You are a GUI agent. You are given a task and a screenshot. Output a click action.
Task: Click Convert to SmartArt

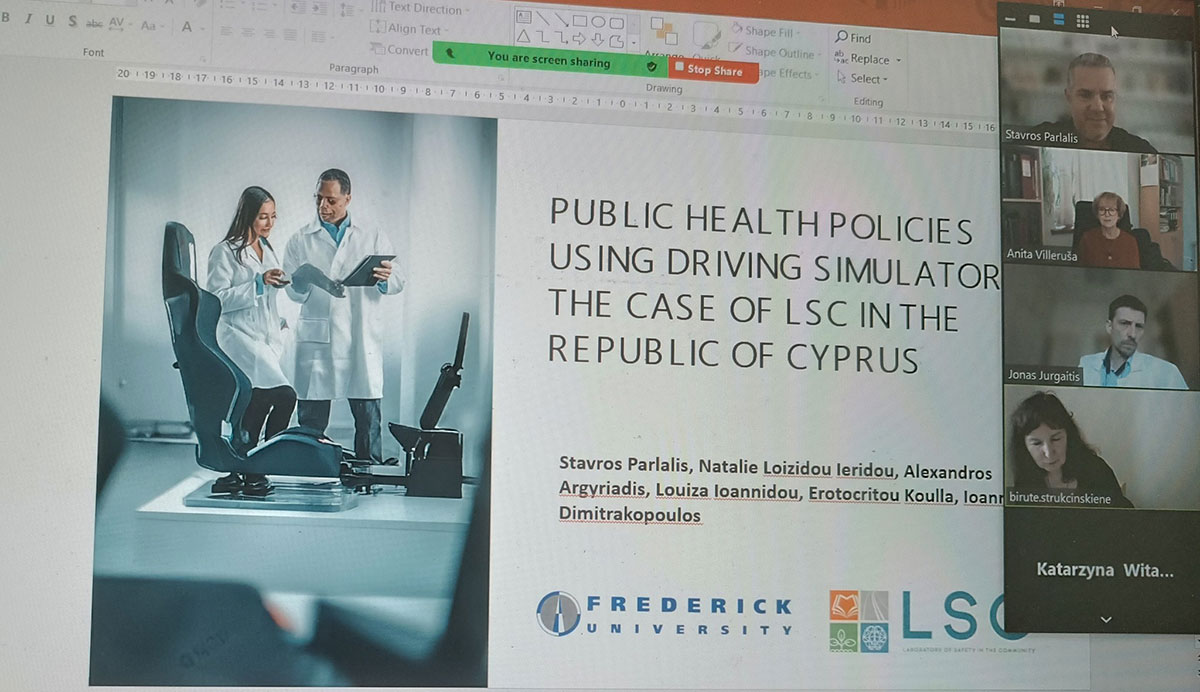400,49
